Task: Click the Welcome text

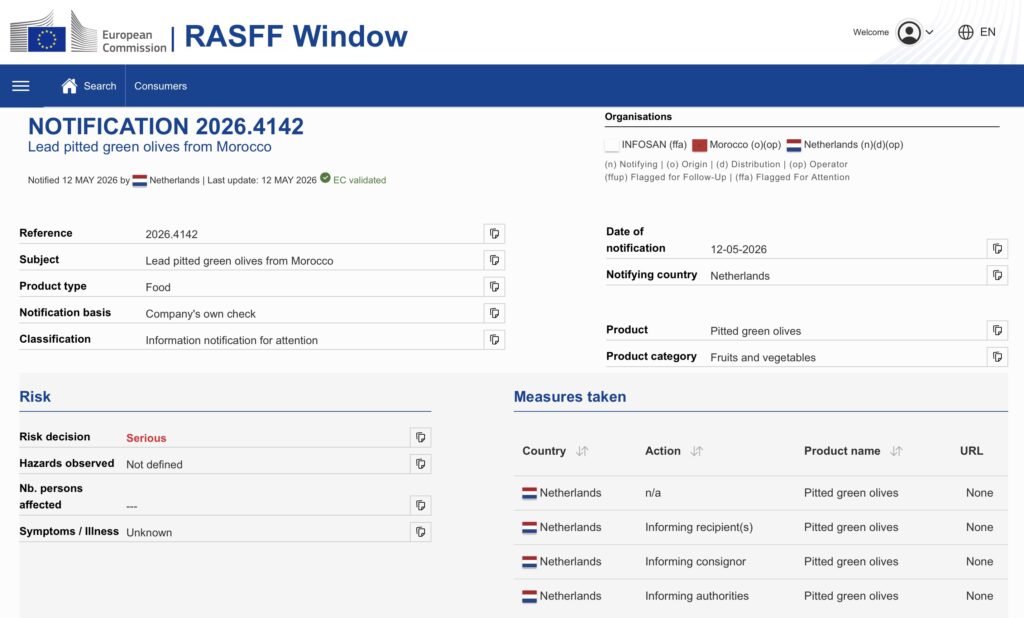Action: 871,32
